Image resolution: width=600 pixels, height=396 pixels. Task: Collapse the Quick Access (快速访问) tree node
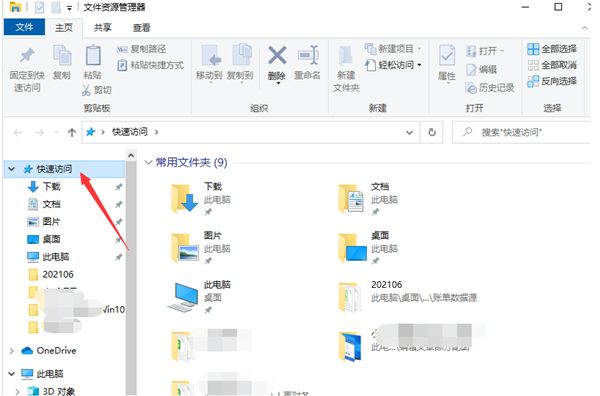(12, 169)
